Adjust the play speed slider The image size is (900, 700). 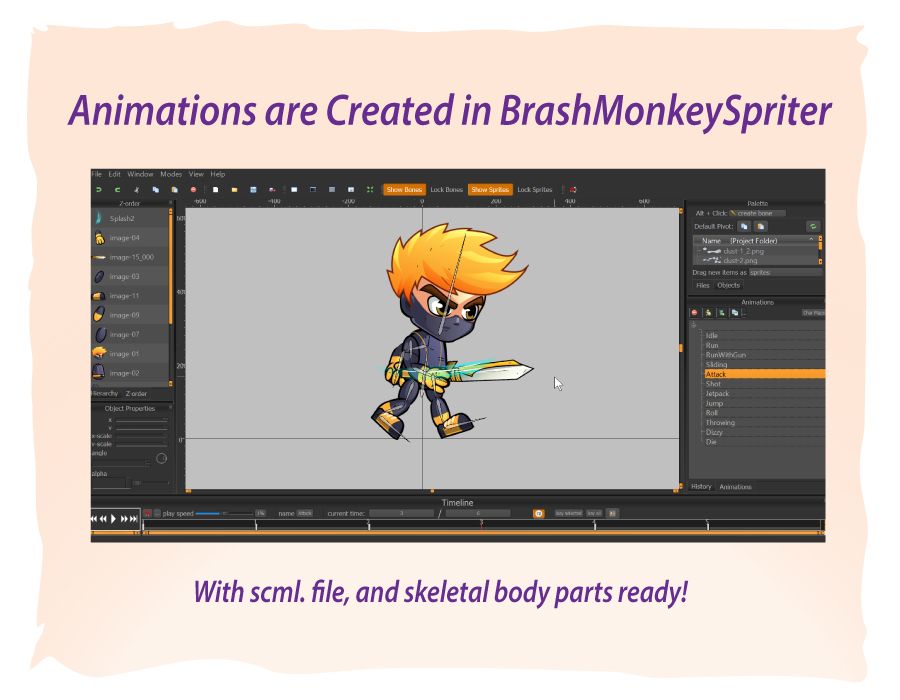tap(224, 514)
